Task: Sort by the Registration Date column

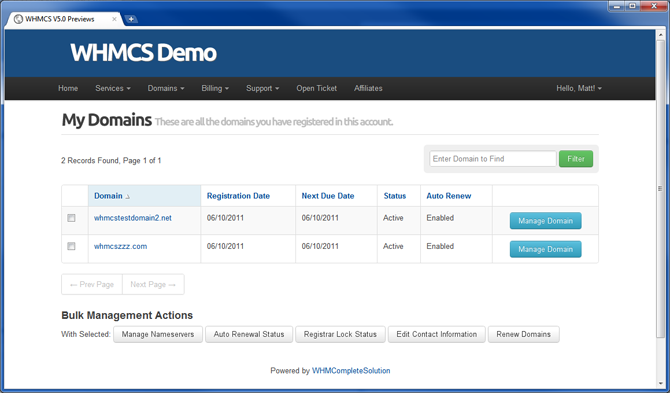Action: 238,196
